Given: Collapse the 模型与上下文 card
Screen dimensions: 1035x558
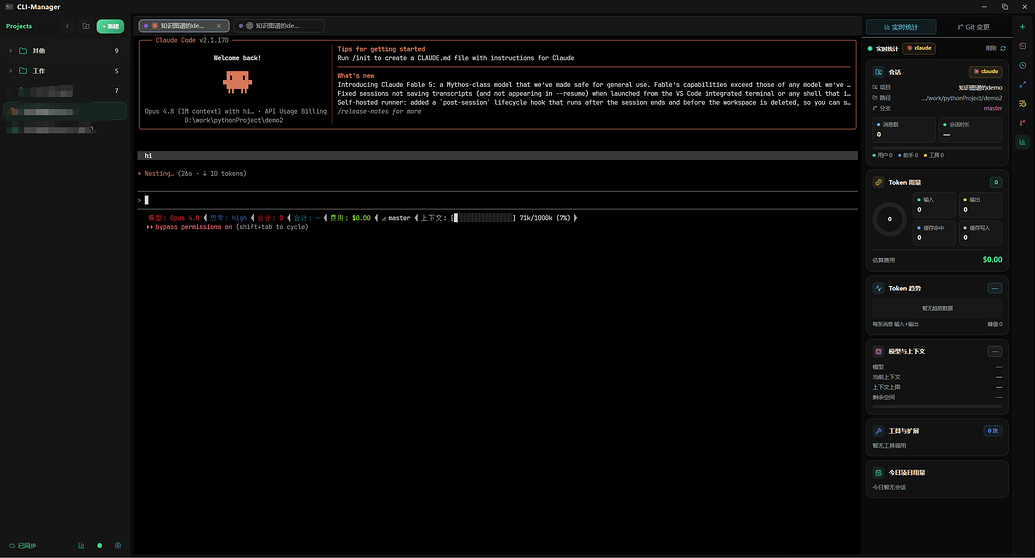Looking at the screenshot, I should [x=995, y=351].
